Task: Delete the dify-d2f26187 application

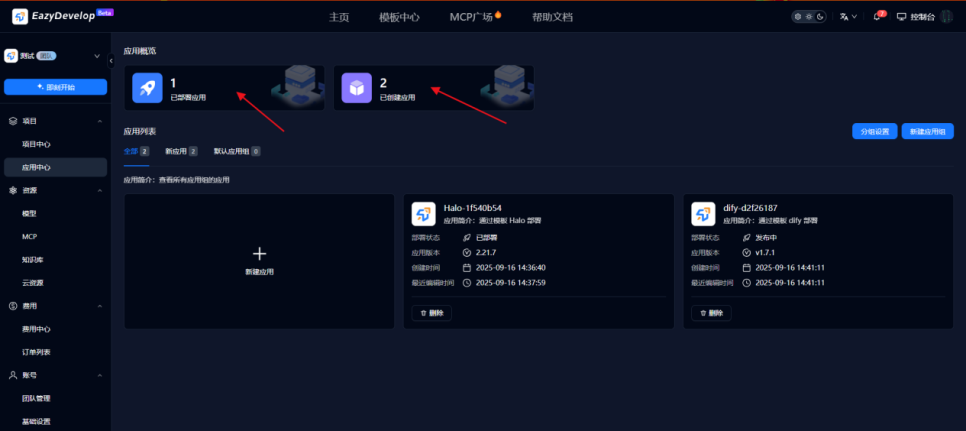Action: coord(711,313)
